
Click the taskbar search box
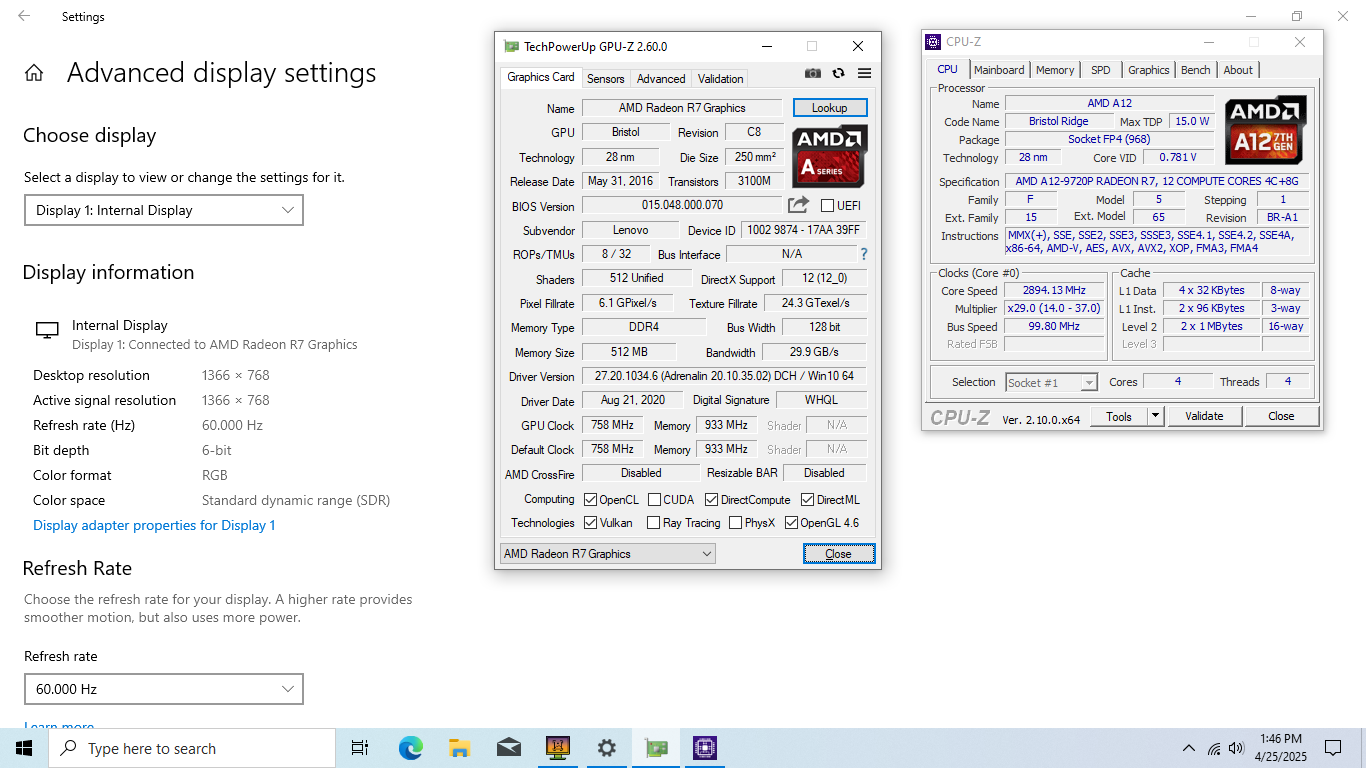point(192,748)
